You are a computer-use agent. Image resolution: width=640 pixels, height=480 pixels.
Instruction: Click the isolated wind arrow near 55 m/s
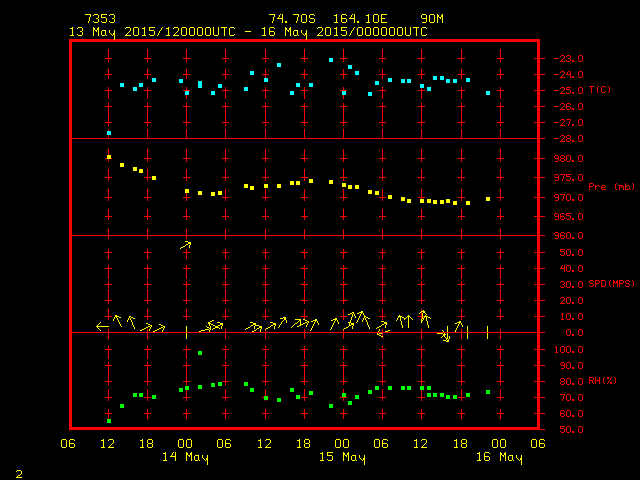[186, 245]
